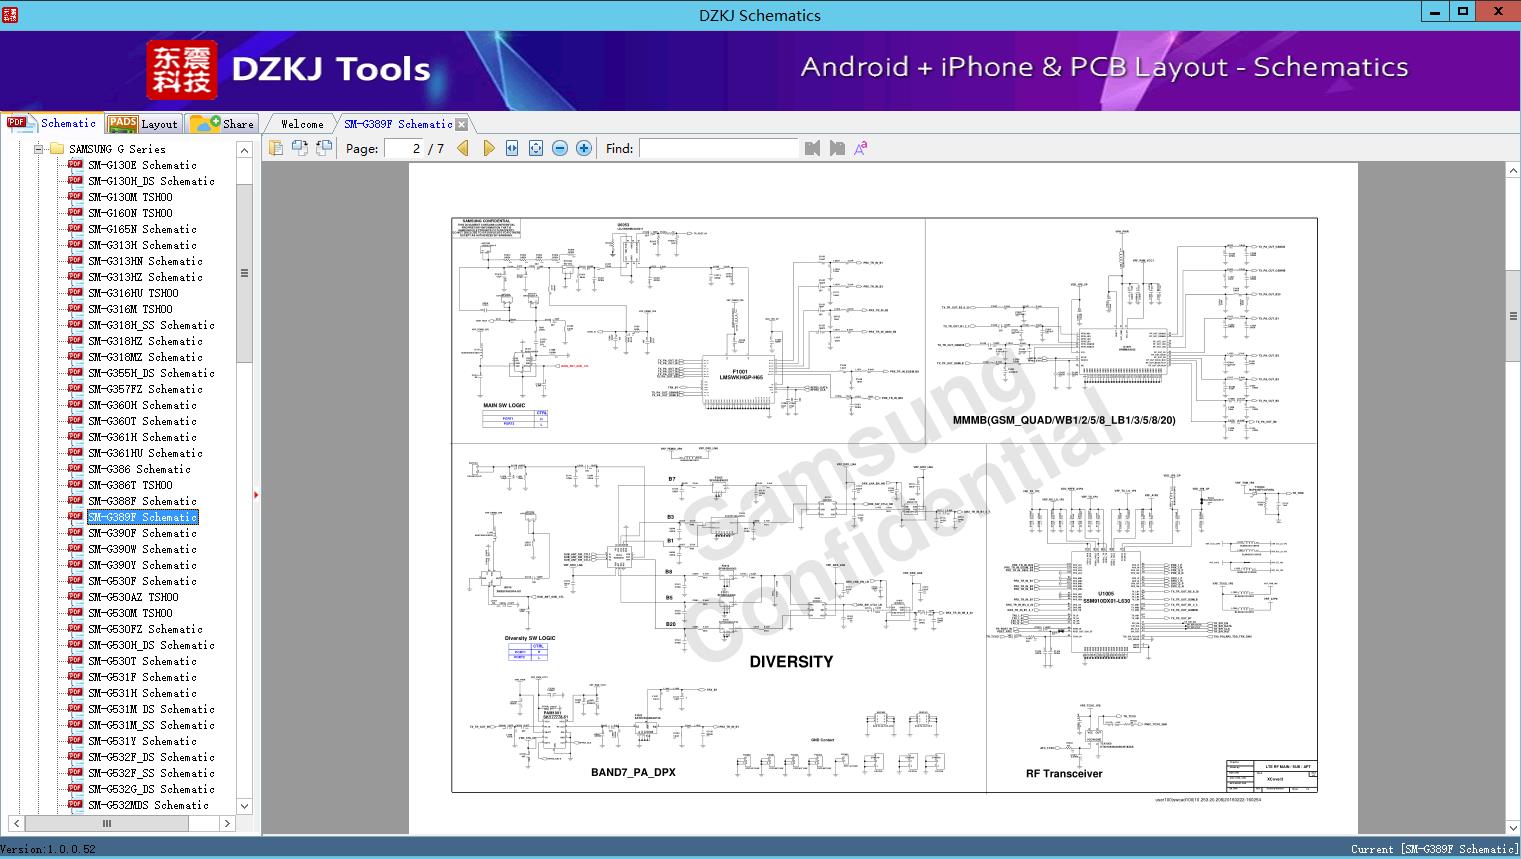This screenshot has height=859, width=1521.
Task: Zoom out with the minus icon
Action: click(x=560, y=148)
